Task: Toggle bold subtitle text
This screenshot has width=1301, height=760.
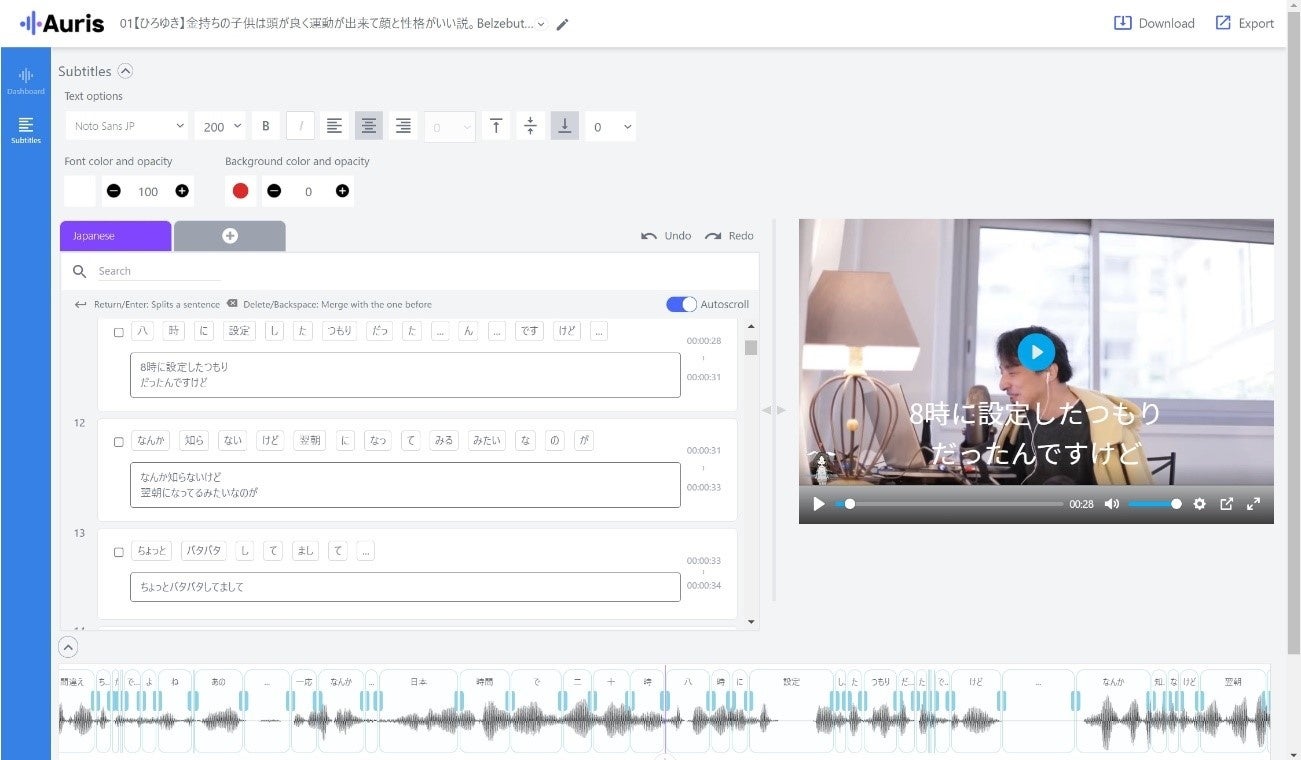Action: [266, 126]
